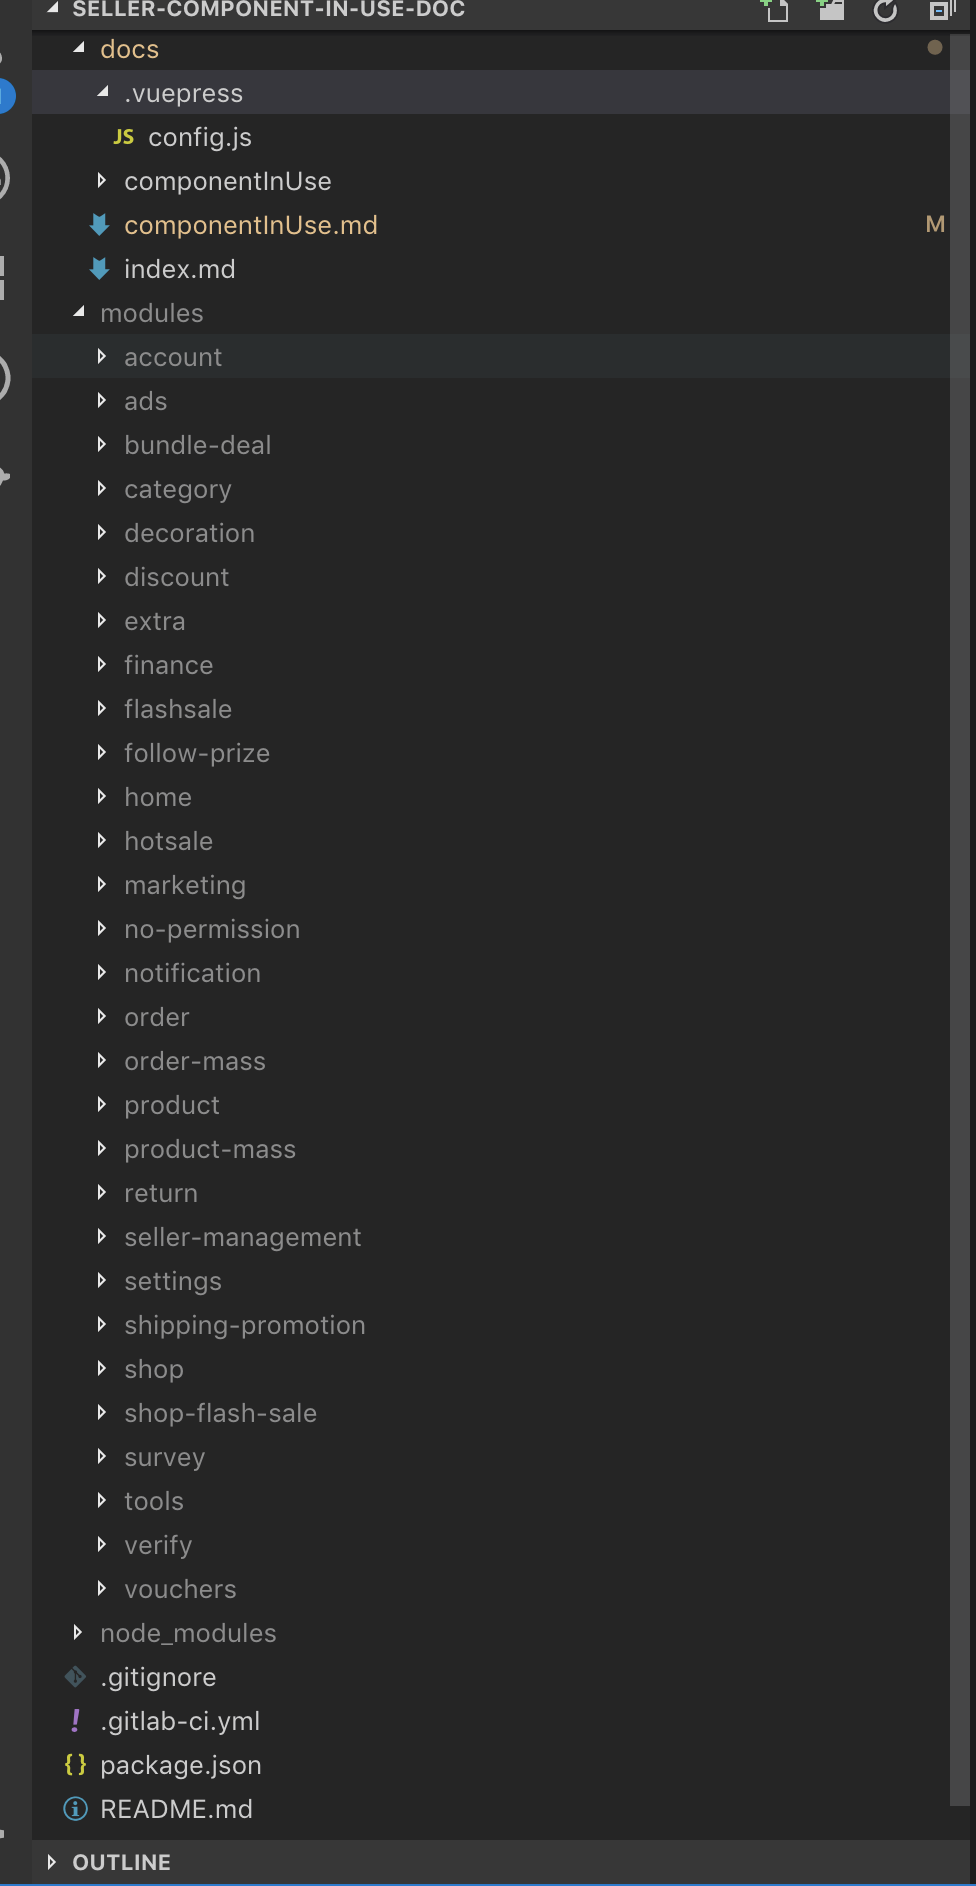Viewport: 976px width, 1886px height.
Task: Click the New File icon
Action: 776,10
